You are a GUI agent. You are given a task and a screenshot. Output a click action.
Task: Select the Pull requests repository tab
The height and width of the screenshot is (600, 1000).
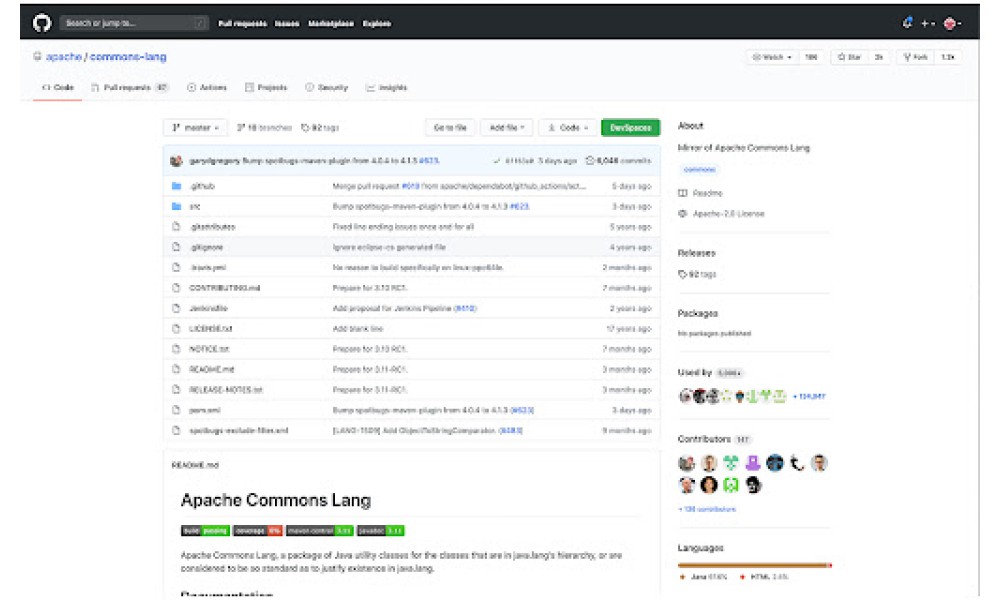click(130, 87)
